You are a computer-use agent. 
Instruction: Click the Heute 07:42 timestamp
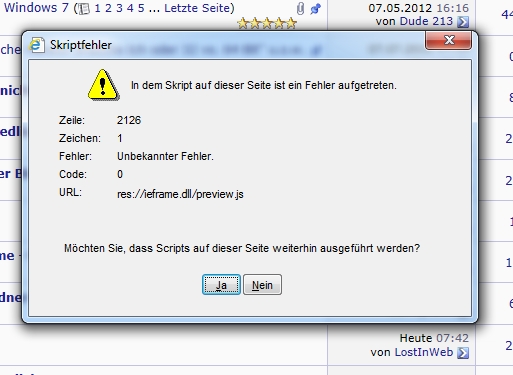(434, 338)
